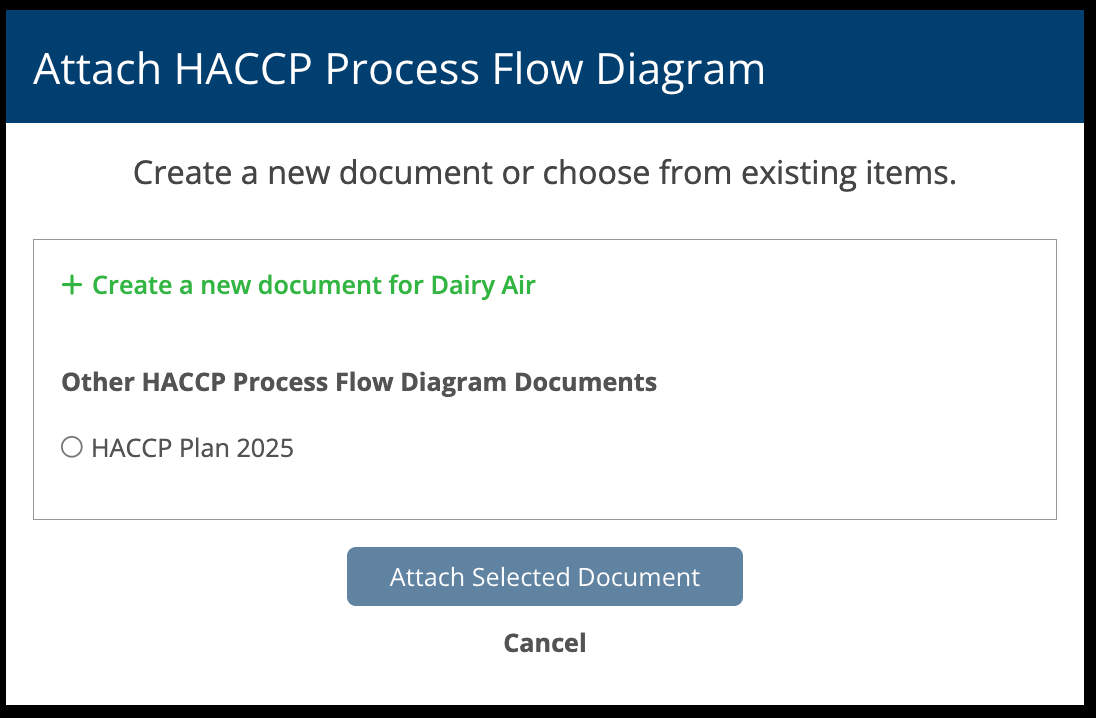Select the HACCP Plan 2025 radio button
The width and height of the screenshot is (1096, 718).
pyautogui.click(x=72, y=447)
